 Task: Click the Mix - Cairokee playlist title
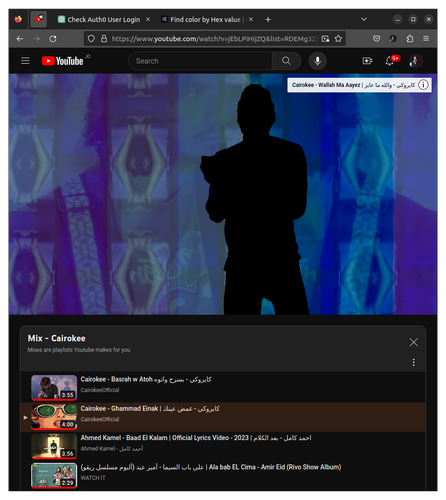56,338
